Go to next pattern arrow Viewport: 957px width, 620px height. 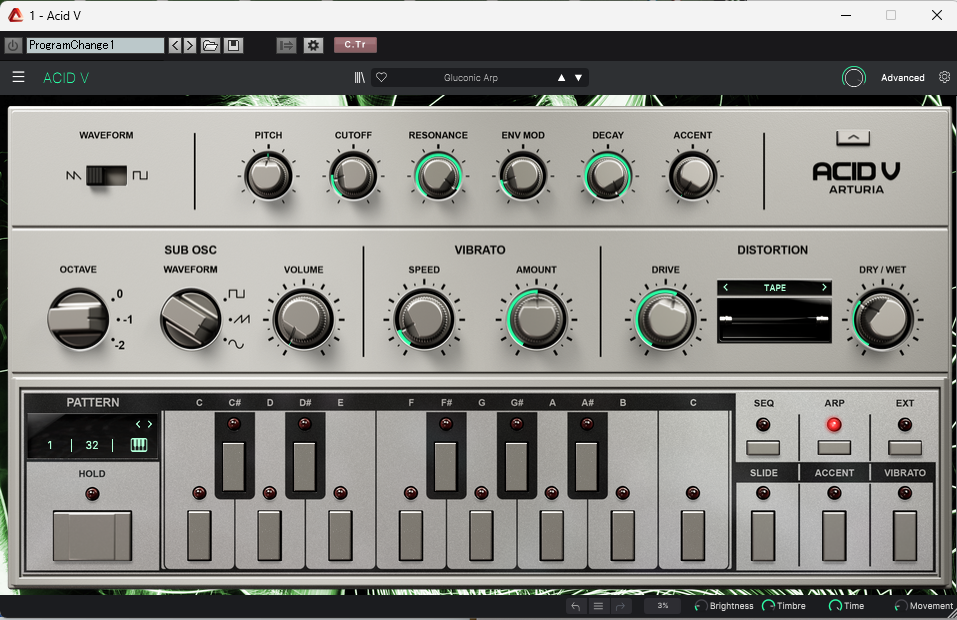point(150,424)
